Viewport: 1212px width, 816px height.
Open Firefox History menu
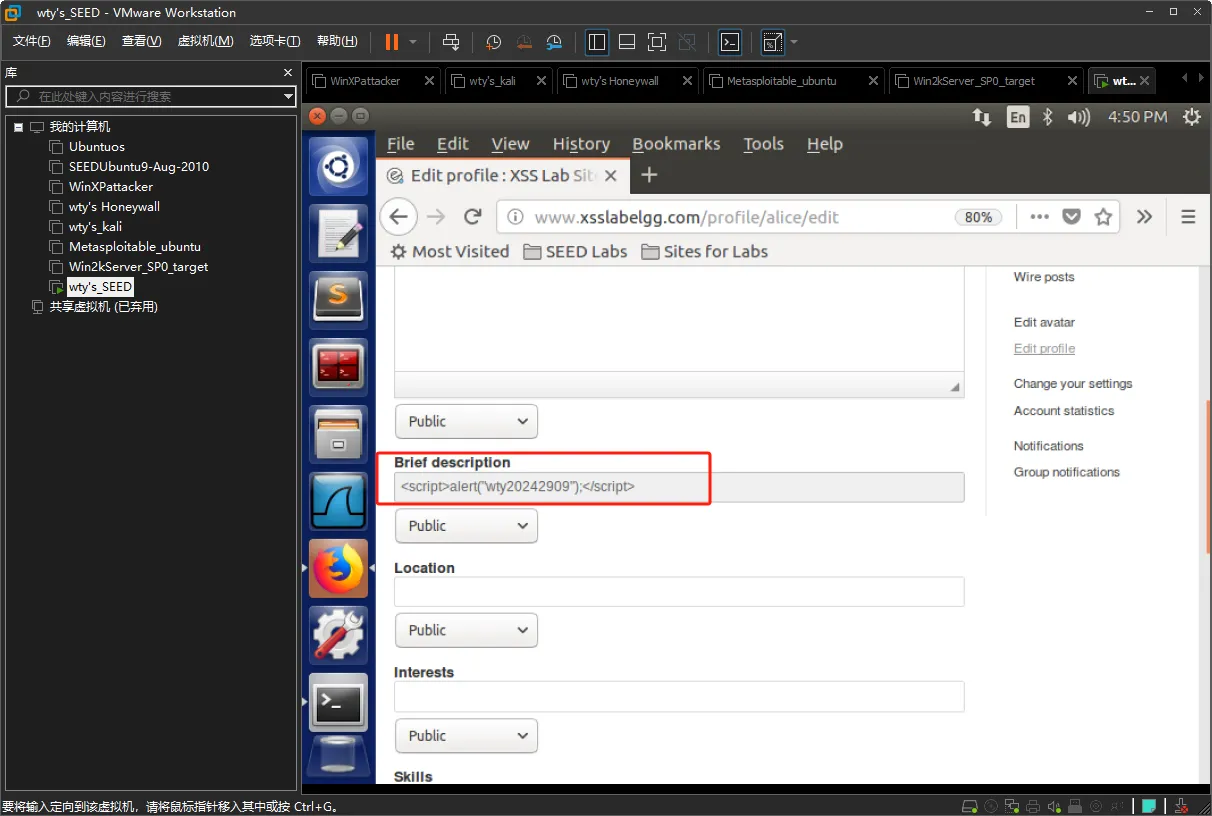pyautogui.click(x=581, y=144)
